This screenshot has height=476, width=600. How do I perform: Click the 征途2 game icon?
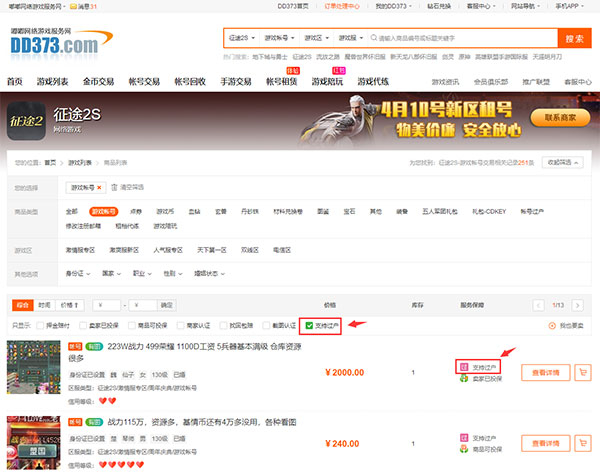point(26,121)
